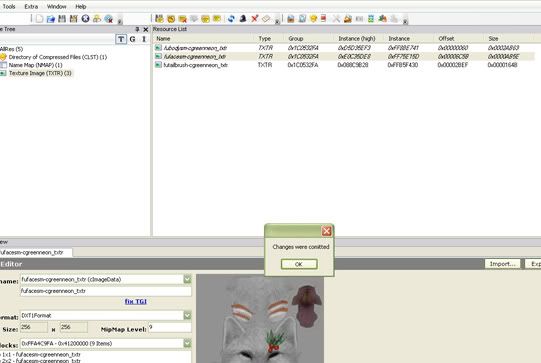Click the blank-page New file icon
The image size is (541, 363).
click(x=39, y=19)
